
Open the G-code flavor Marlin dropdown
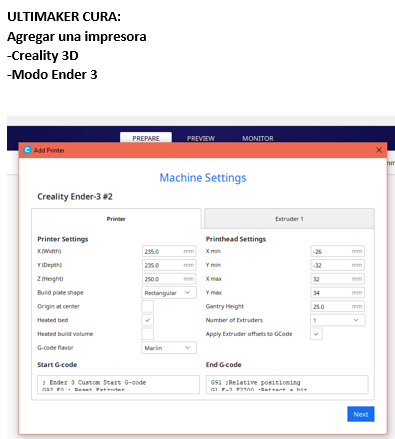(x=169, y=348)
